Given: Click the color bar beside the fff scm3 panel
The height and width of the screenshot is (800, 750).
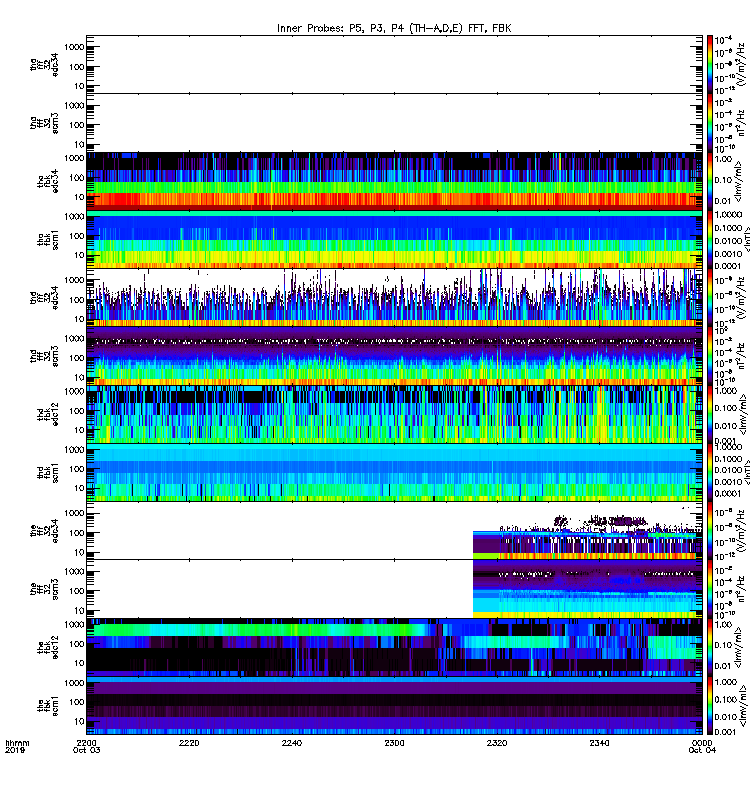Looking at the screenshot, I should pos(709,589).
